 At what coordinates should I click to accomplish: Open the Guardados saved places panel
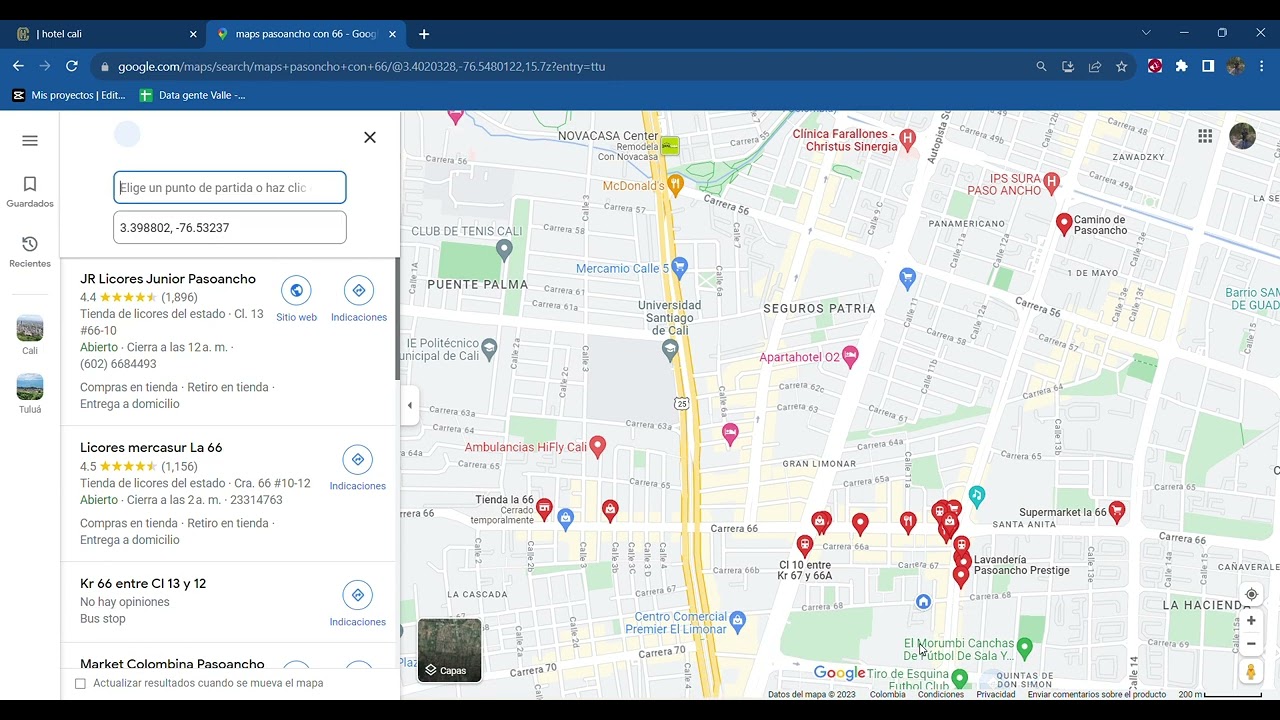pos(30,192)
